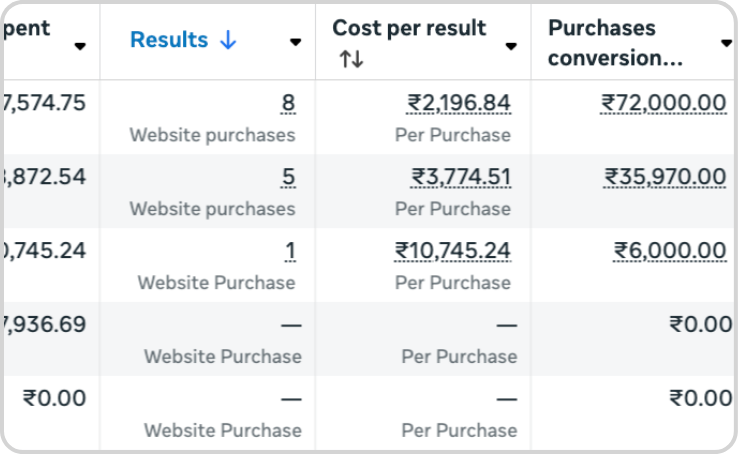Click the 8 website purchases result
The height and width of the screenshot is (454, 738).
(288, 103)
